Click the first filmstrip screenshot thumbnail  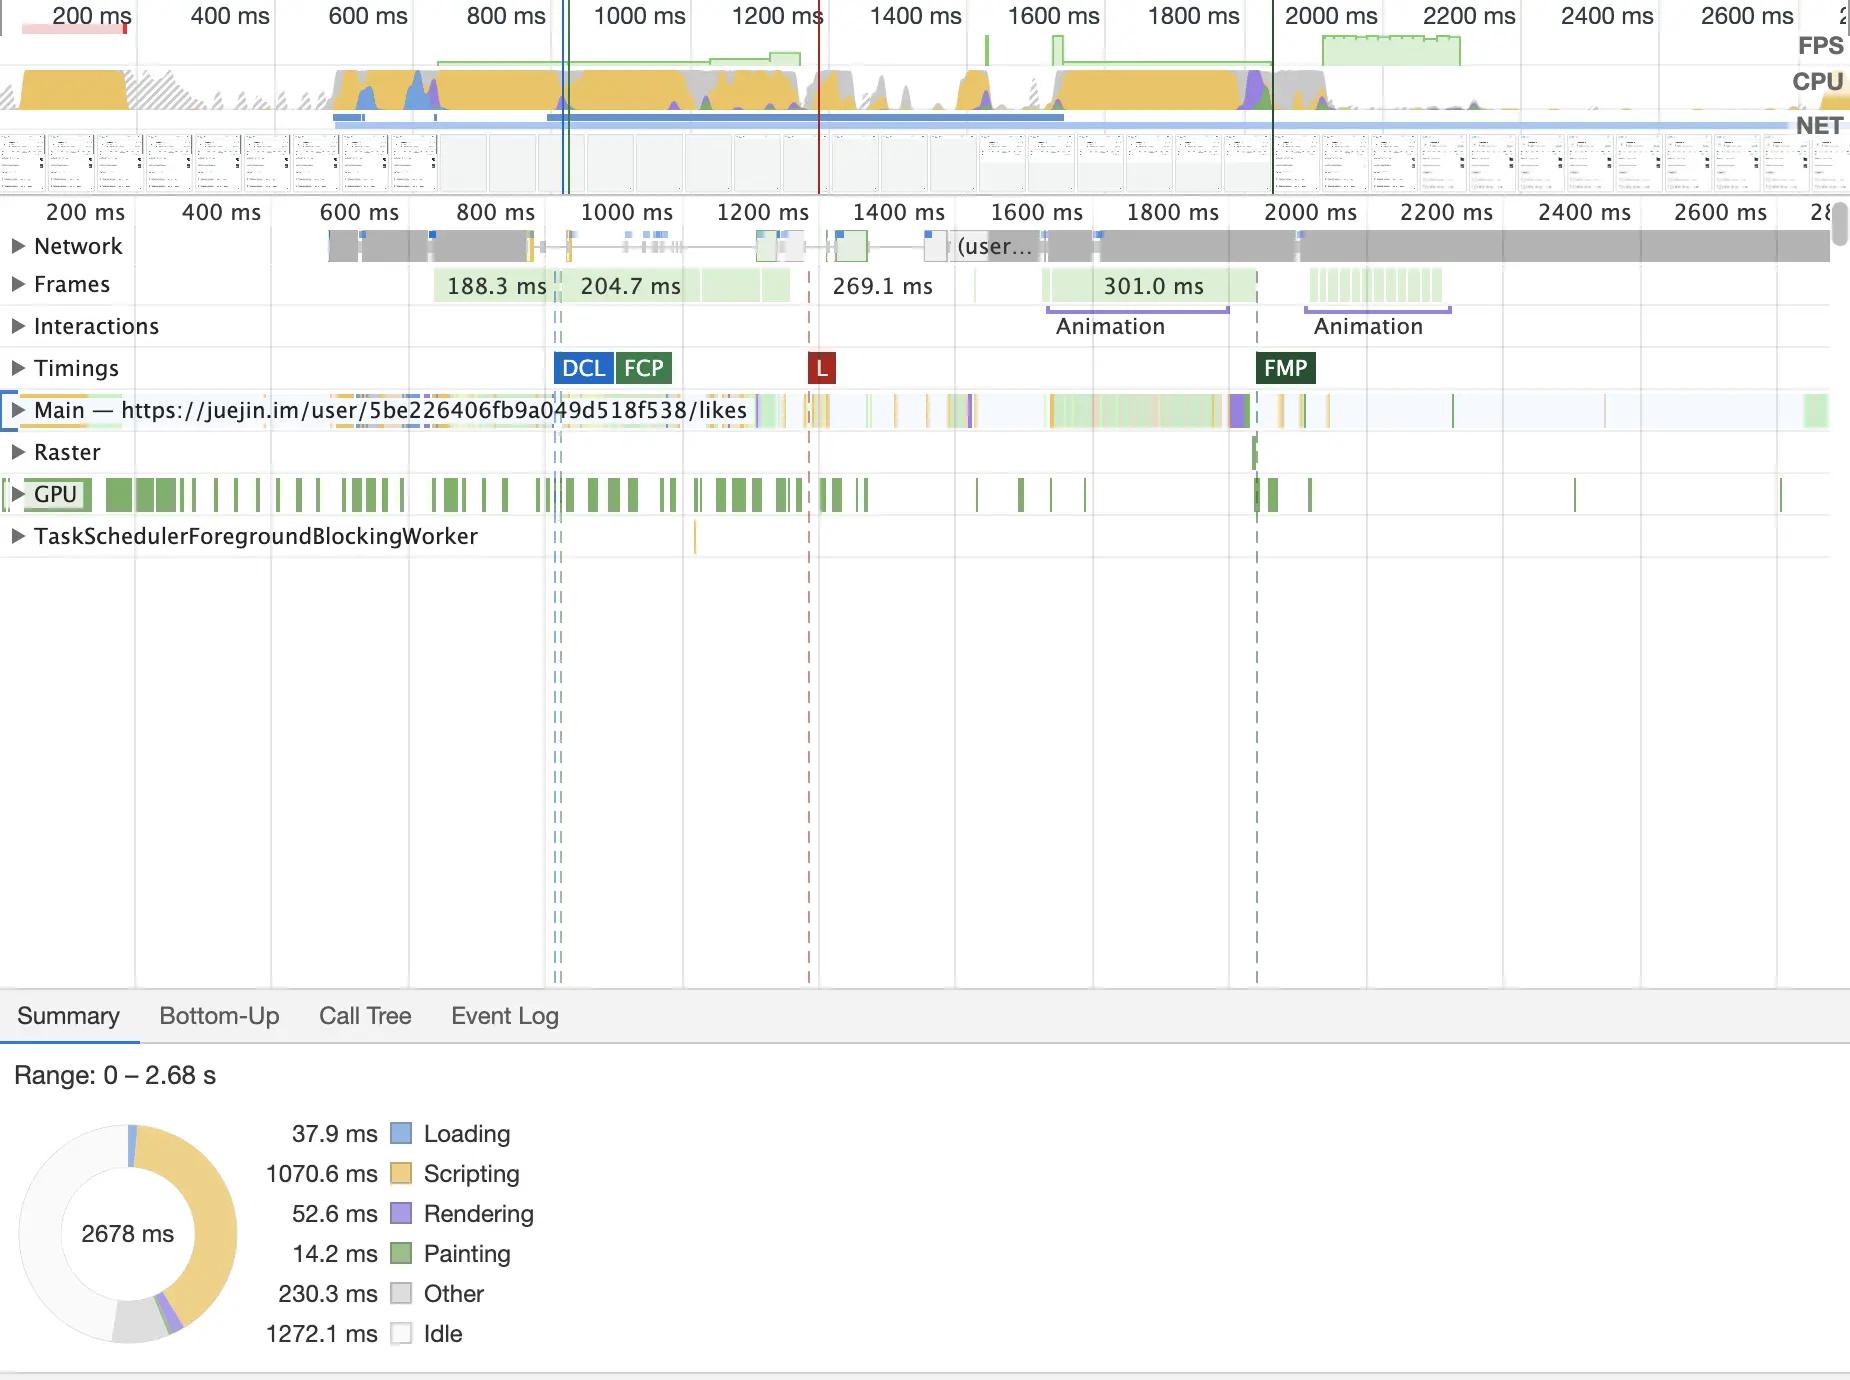pyautogui.click(x=23, y=163)
